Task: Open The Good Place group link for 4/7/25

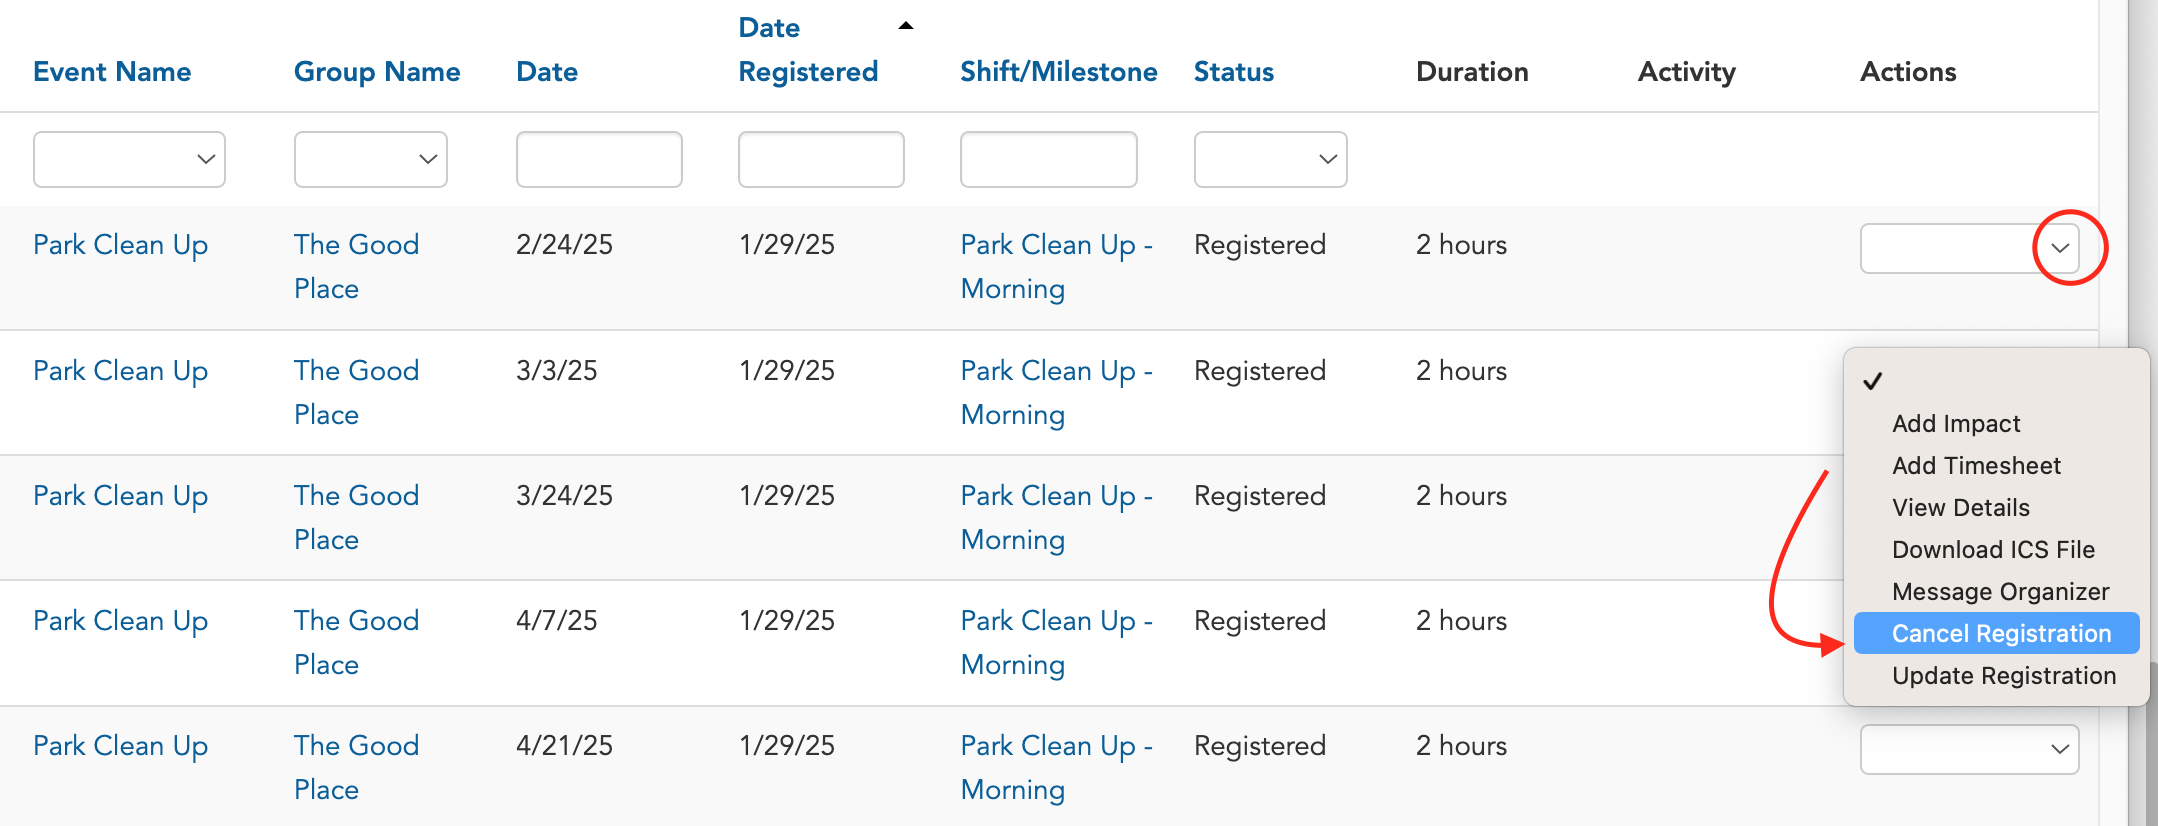Action: pos(356,642)
